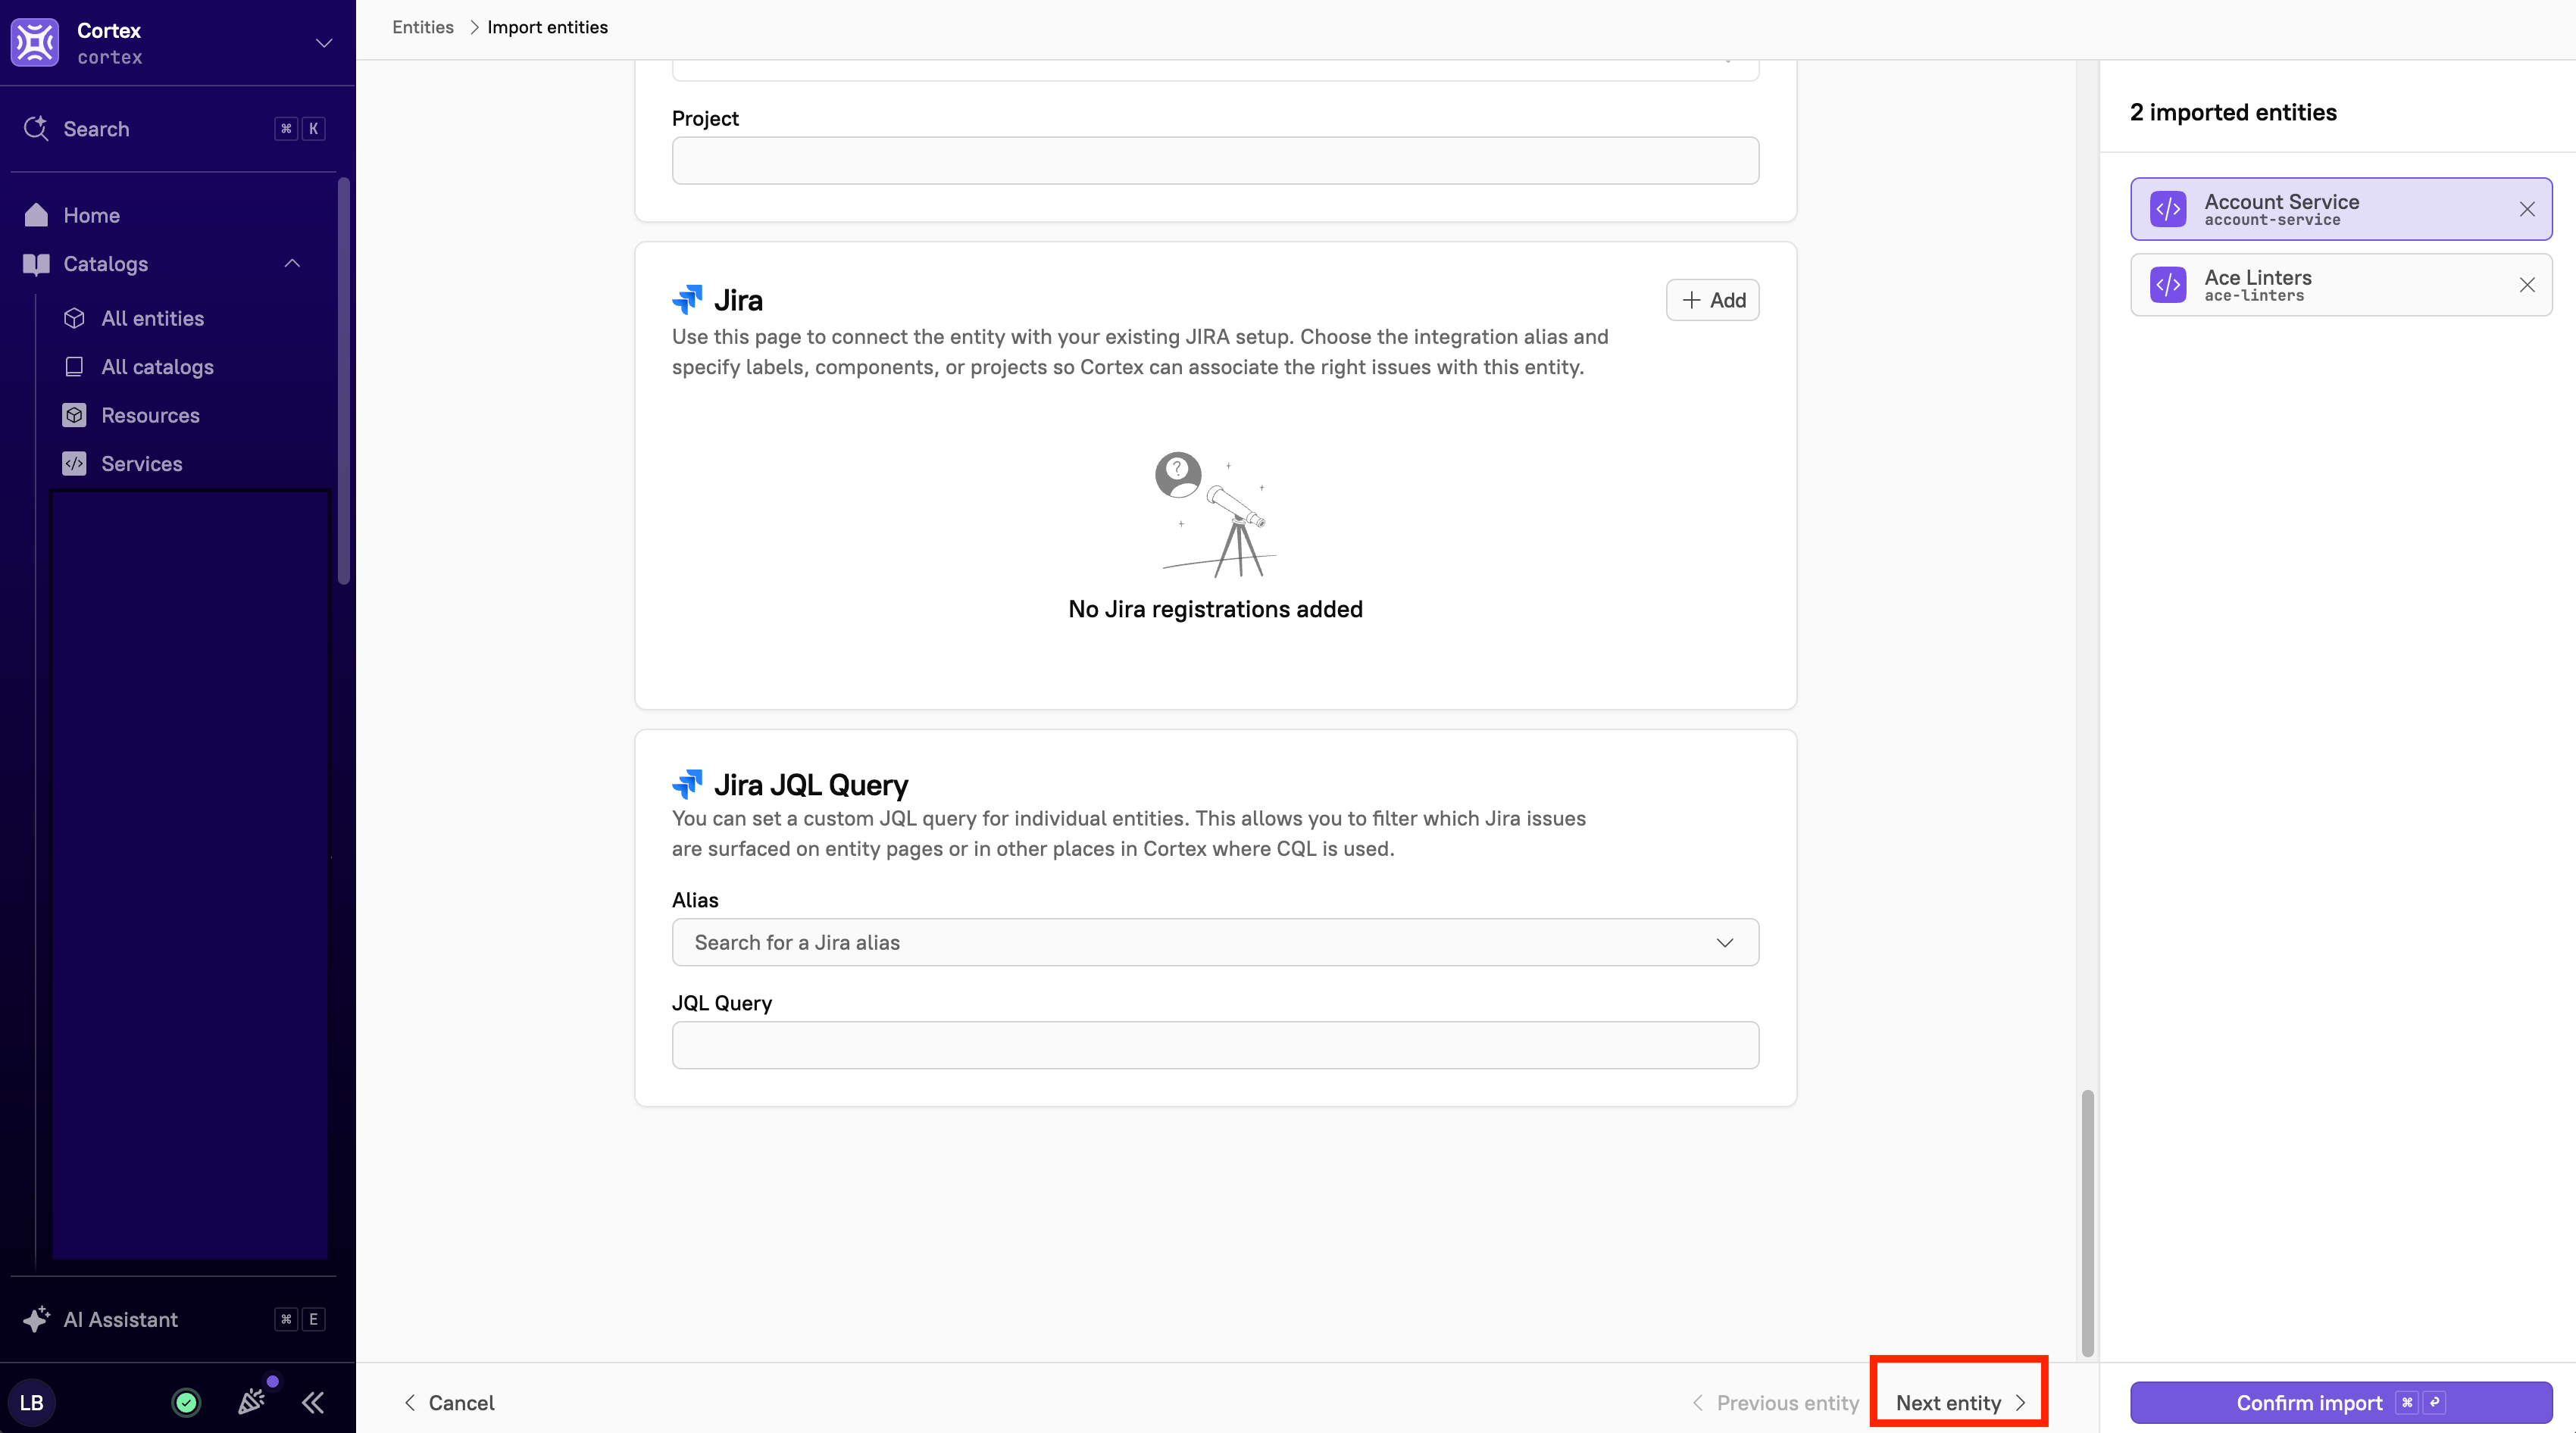Click the Import entities breadcrumb text

547,27
